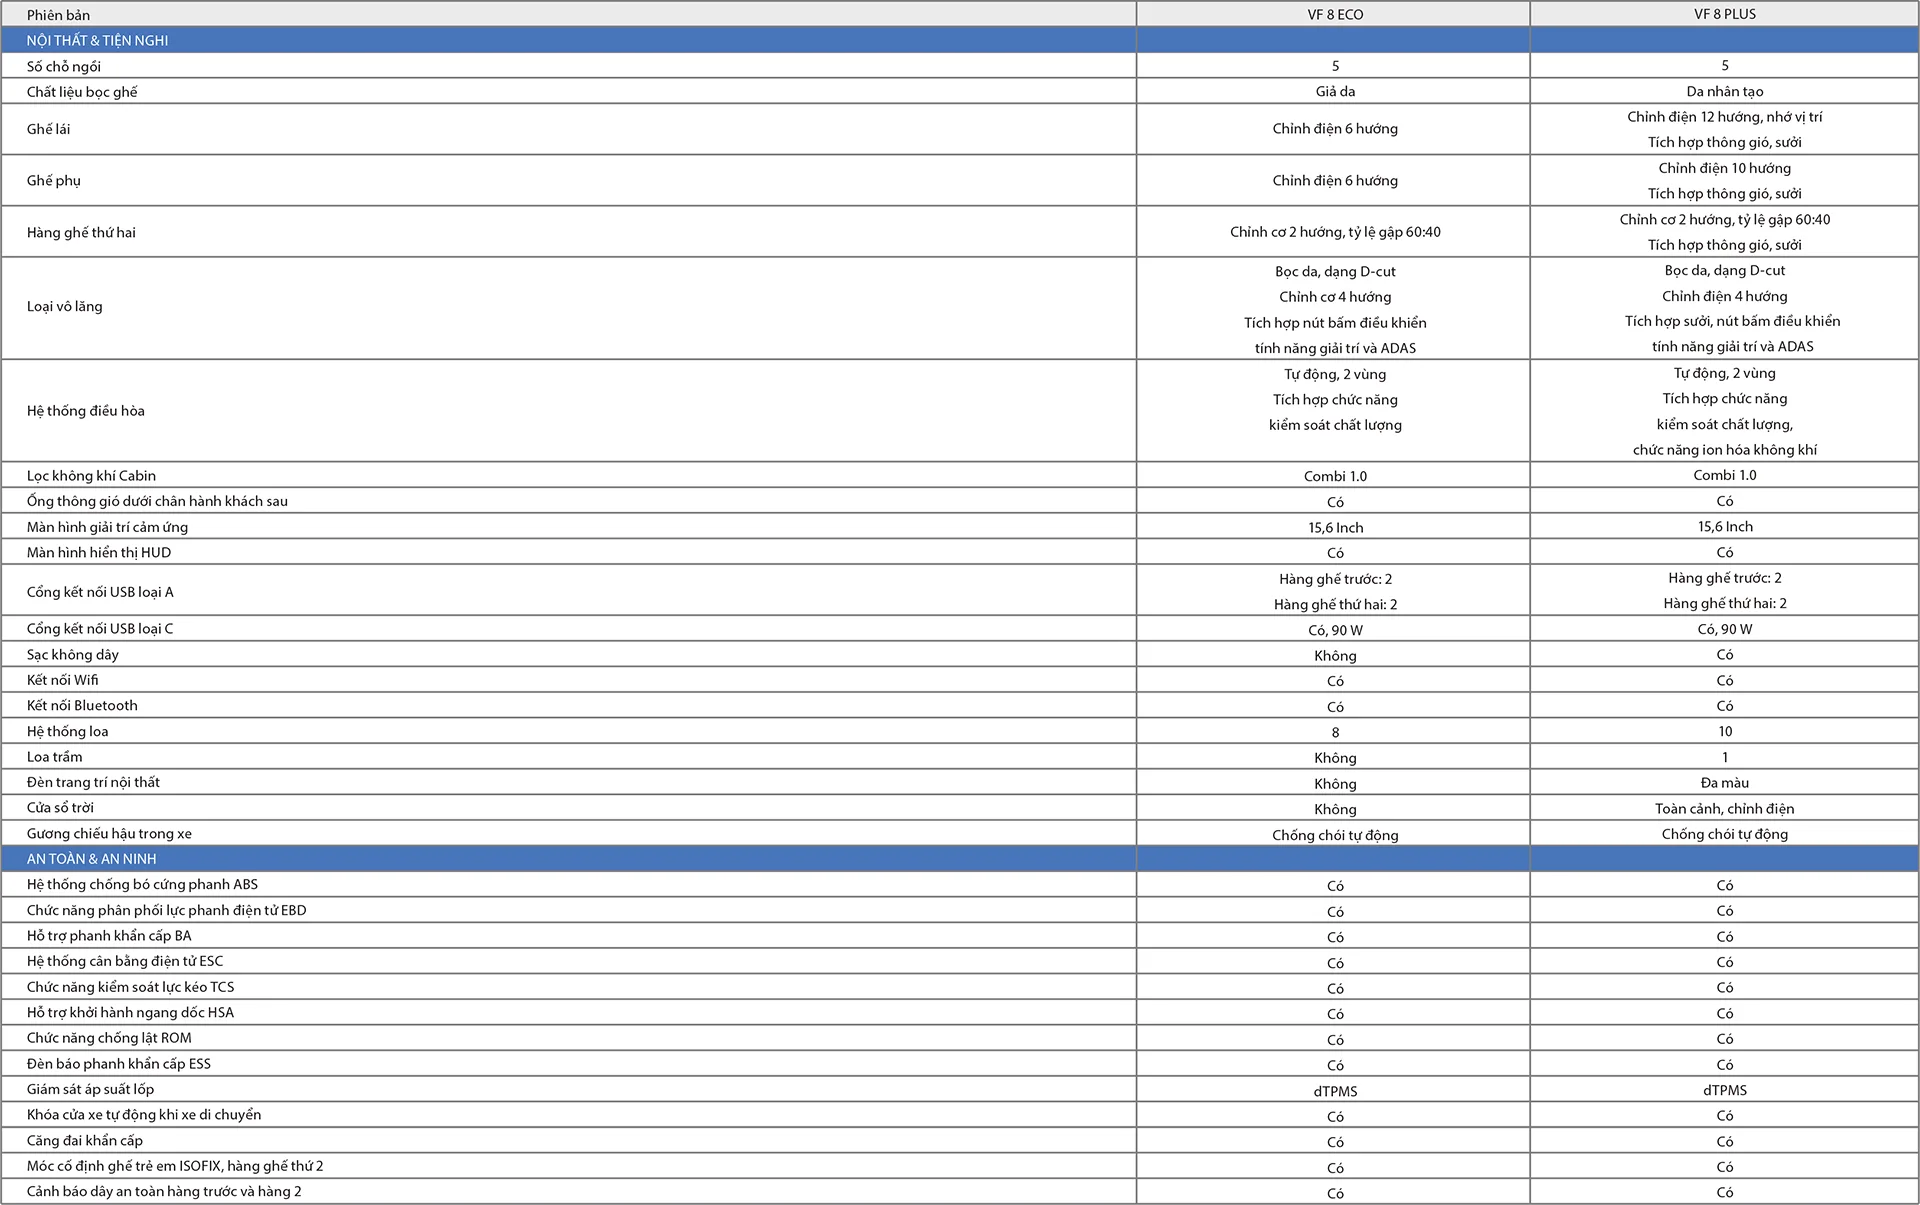Click the Giả da cell
1920x1205 pixels.
click(1334, 91)
